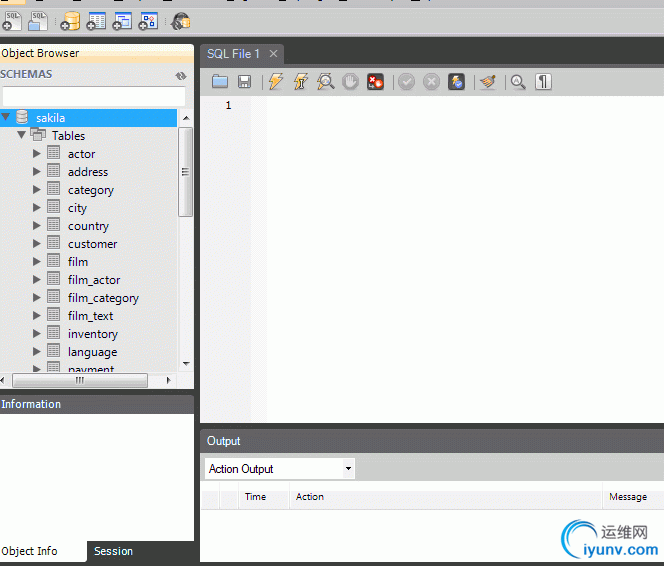
Task: Select the inventory table
Action: [93, 334]
